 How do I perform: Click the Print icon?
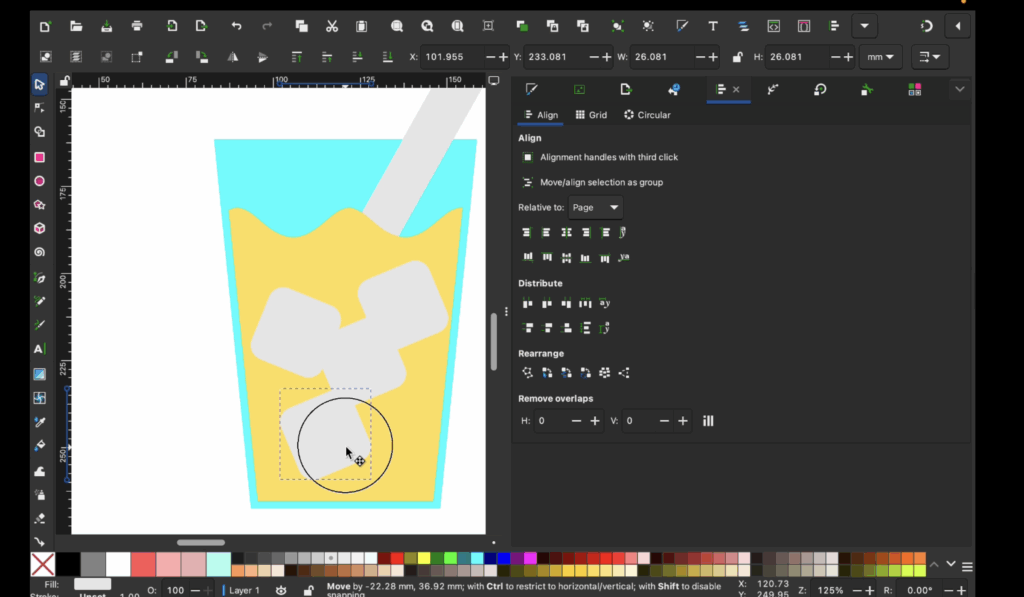[x=136, y=26]
